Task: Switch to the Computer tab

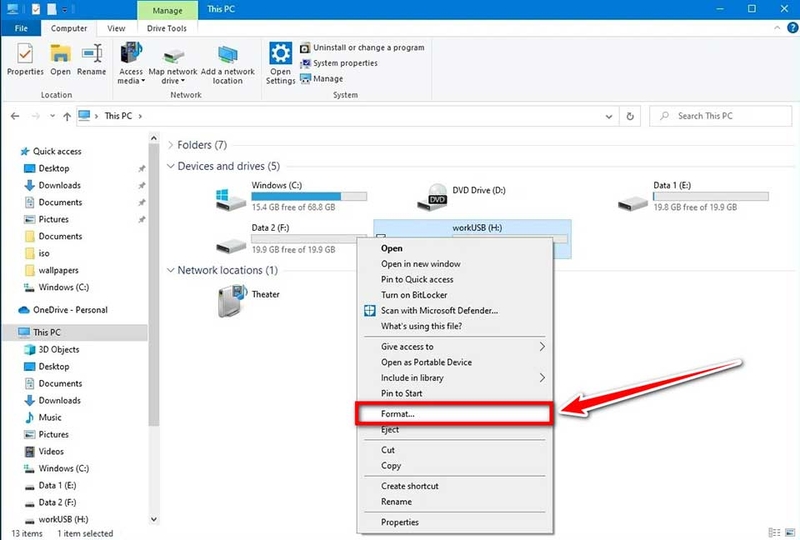Action: [x=69, y=28]
